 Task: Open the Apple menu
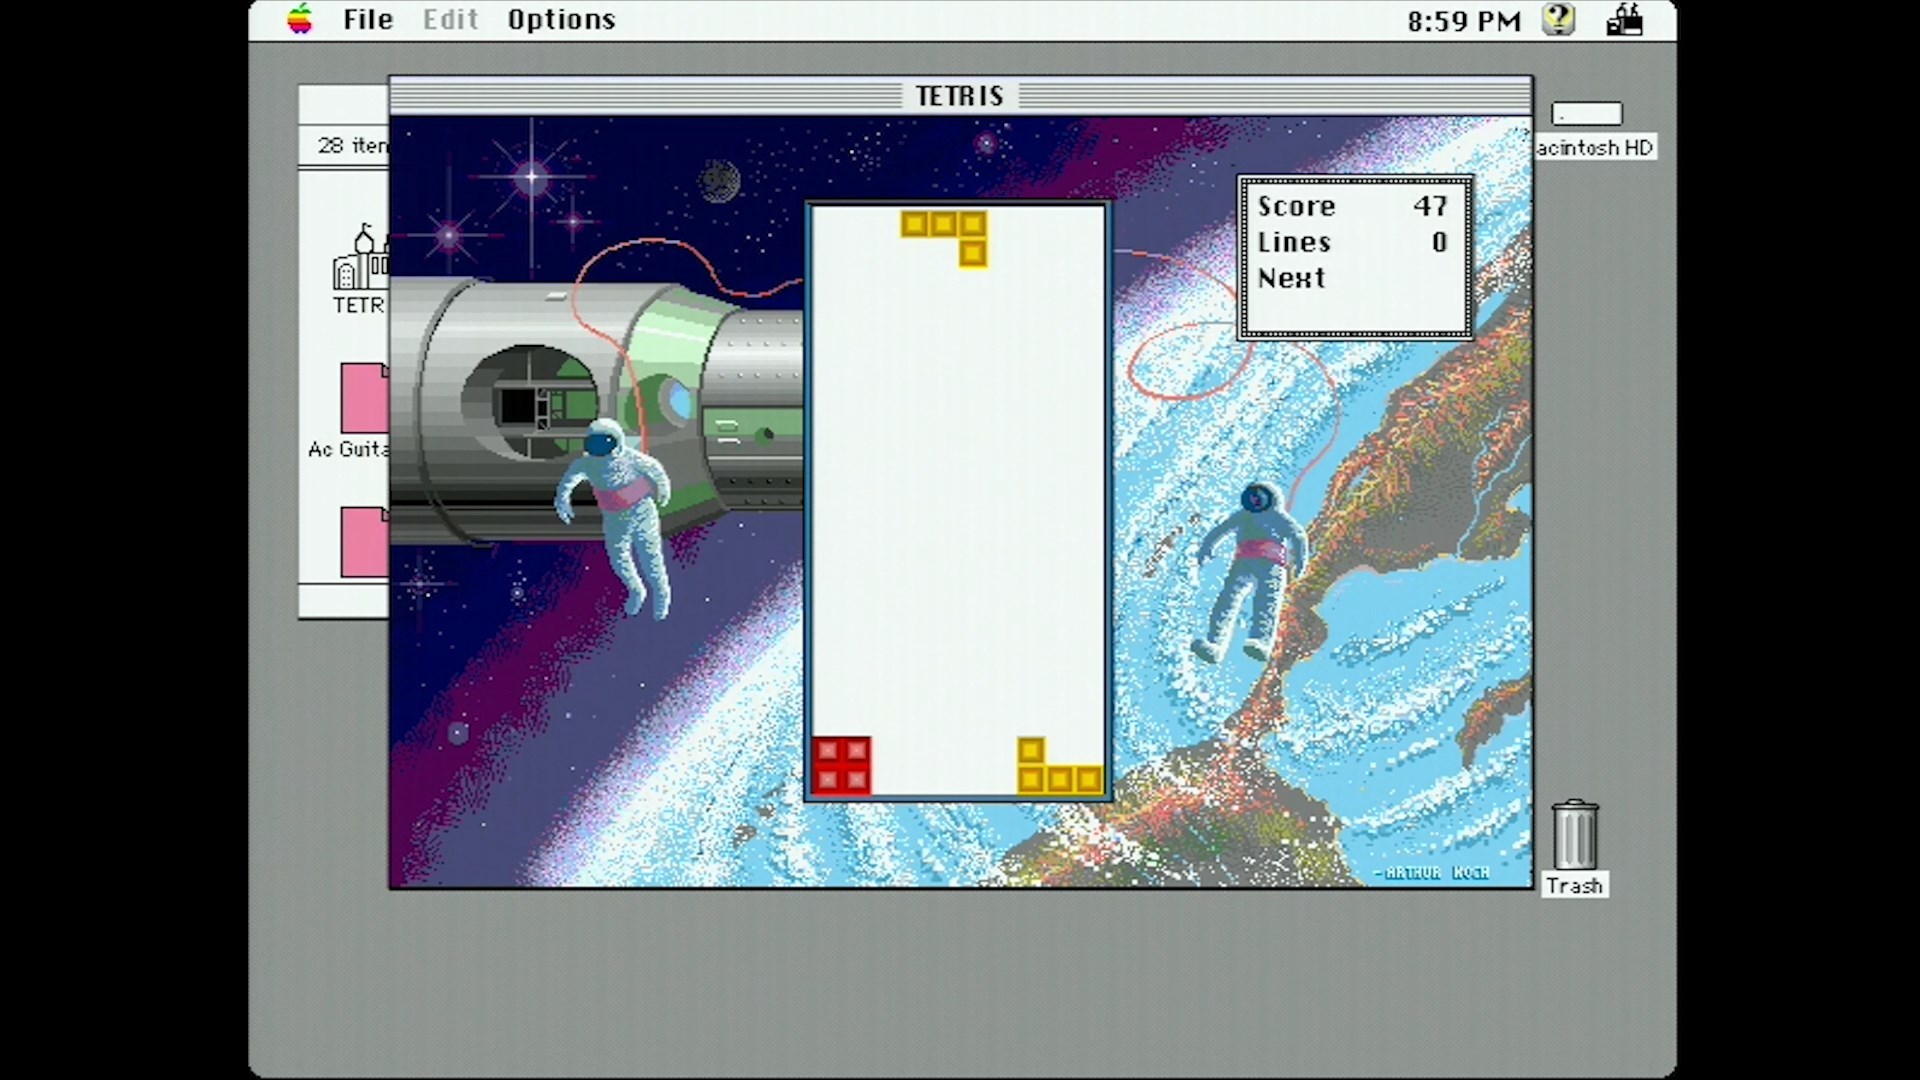[299, 19]
